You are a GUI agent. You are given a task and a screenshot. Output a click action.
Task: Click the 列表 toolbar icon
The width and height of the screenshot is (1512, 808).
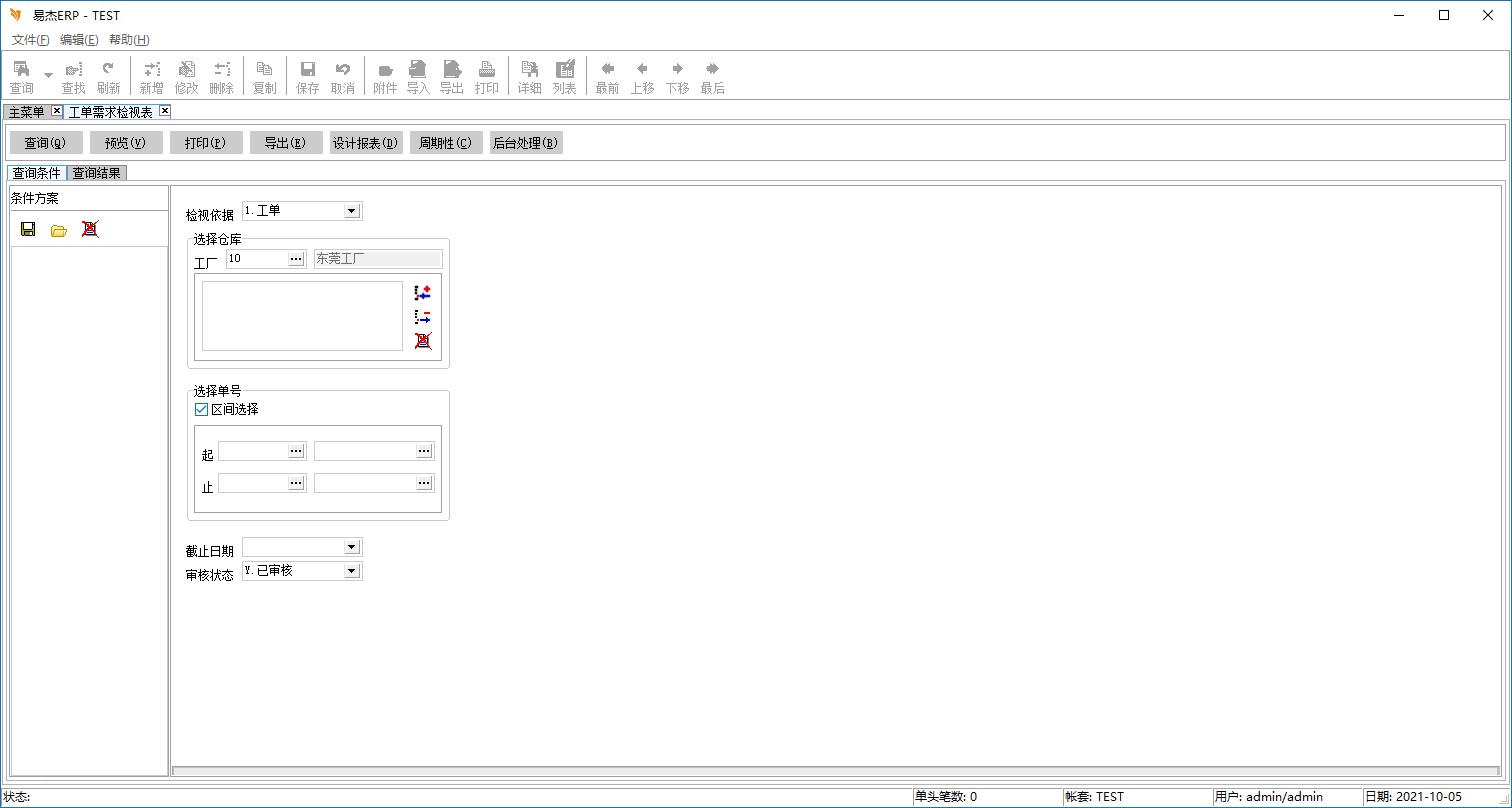tap(564, 77)
